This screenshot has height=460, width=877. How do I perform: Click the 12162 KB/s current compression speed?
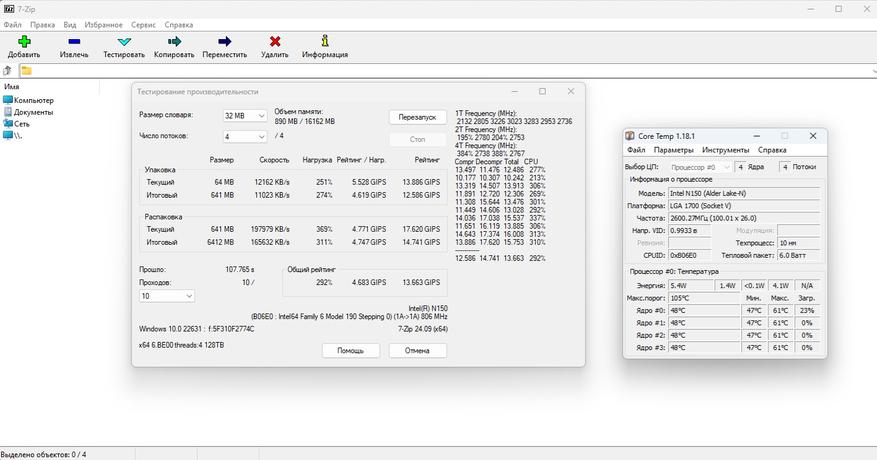[x=272, y=182]
